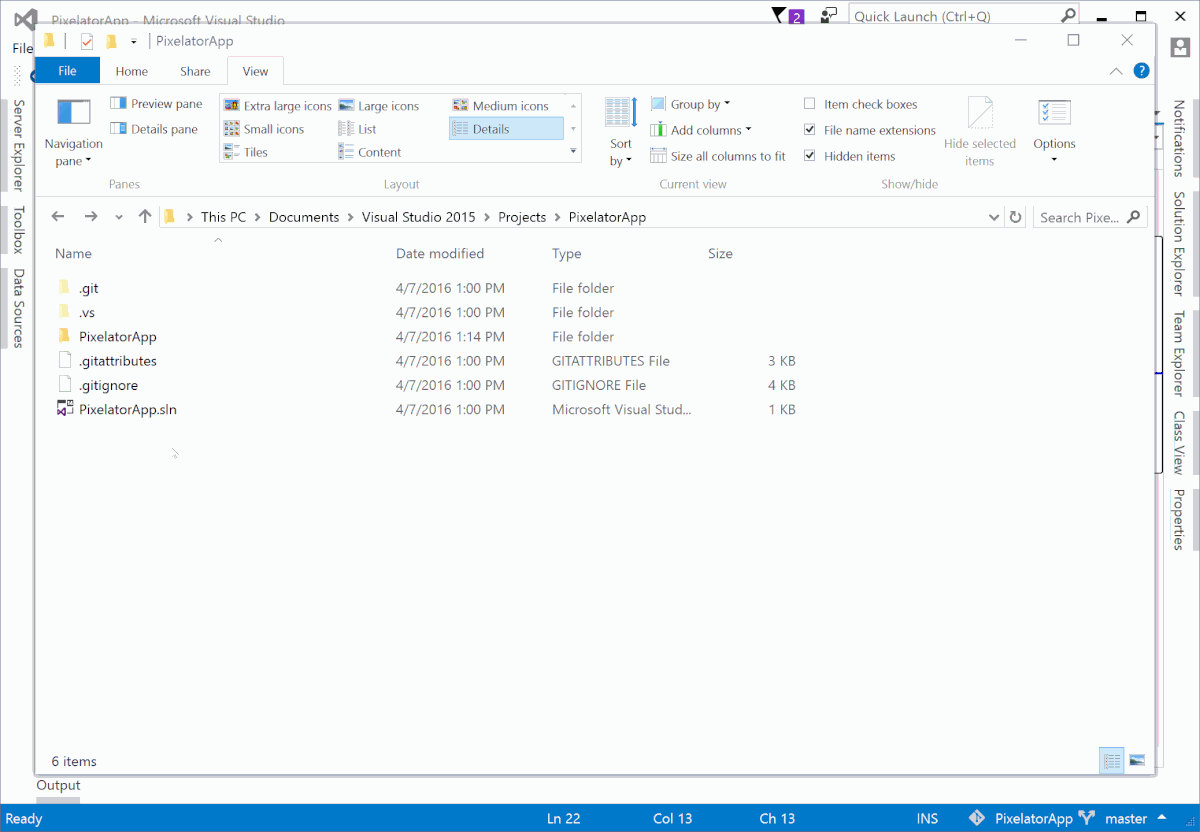Go forward using the right arrow
This screenshot has width=1200, height=832.
click(91, 217)
